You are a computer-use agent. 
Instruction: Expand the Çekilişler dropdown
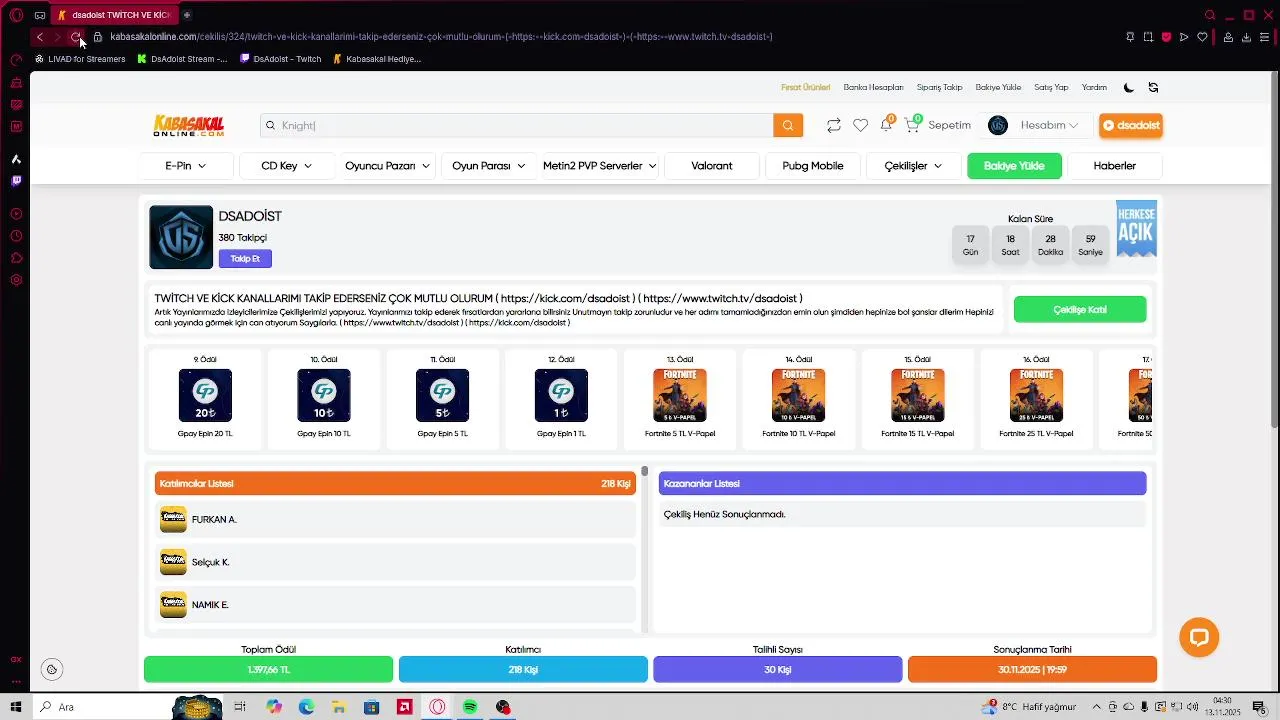coord(913,166)
